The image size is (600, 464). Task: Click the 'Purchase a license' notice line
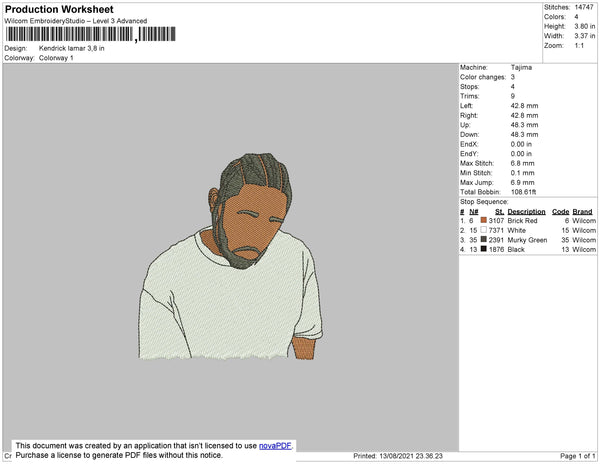click(x=119, y=455)
